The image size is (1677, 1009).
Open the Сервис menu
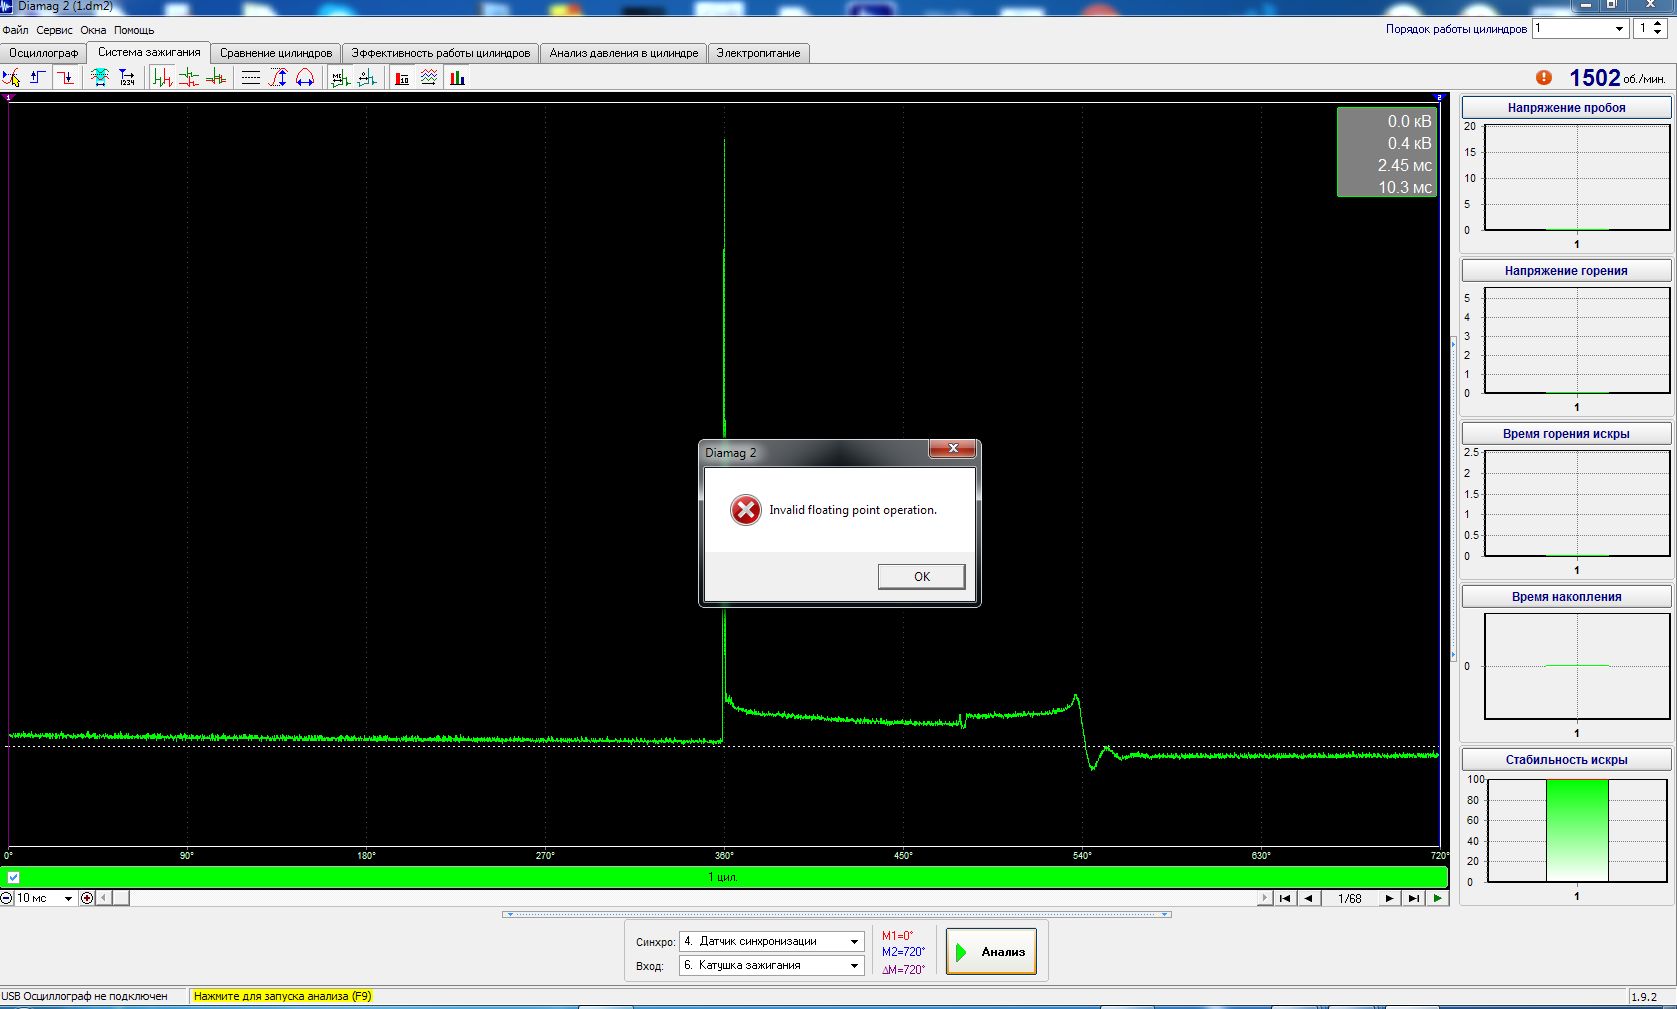point(54,30)
